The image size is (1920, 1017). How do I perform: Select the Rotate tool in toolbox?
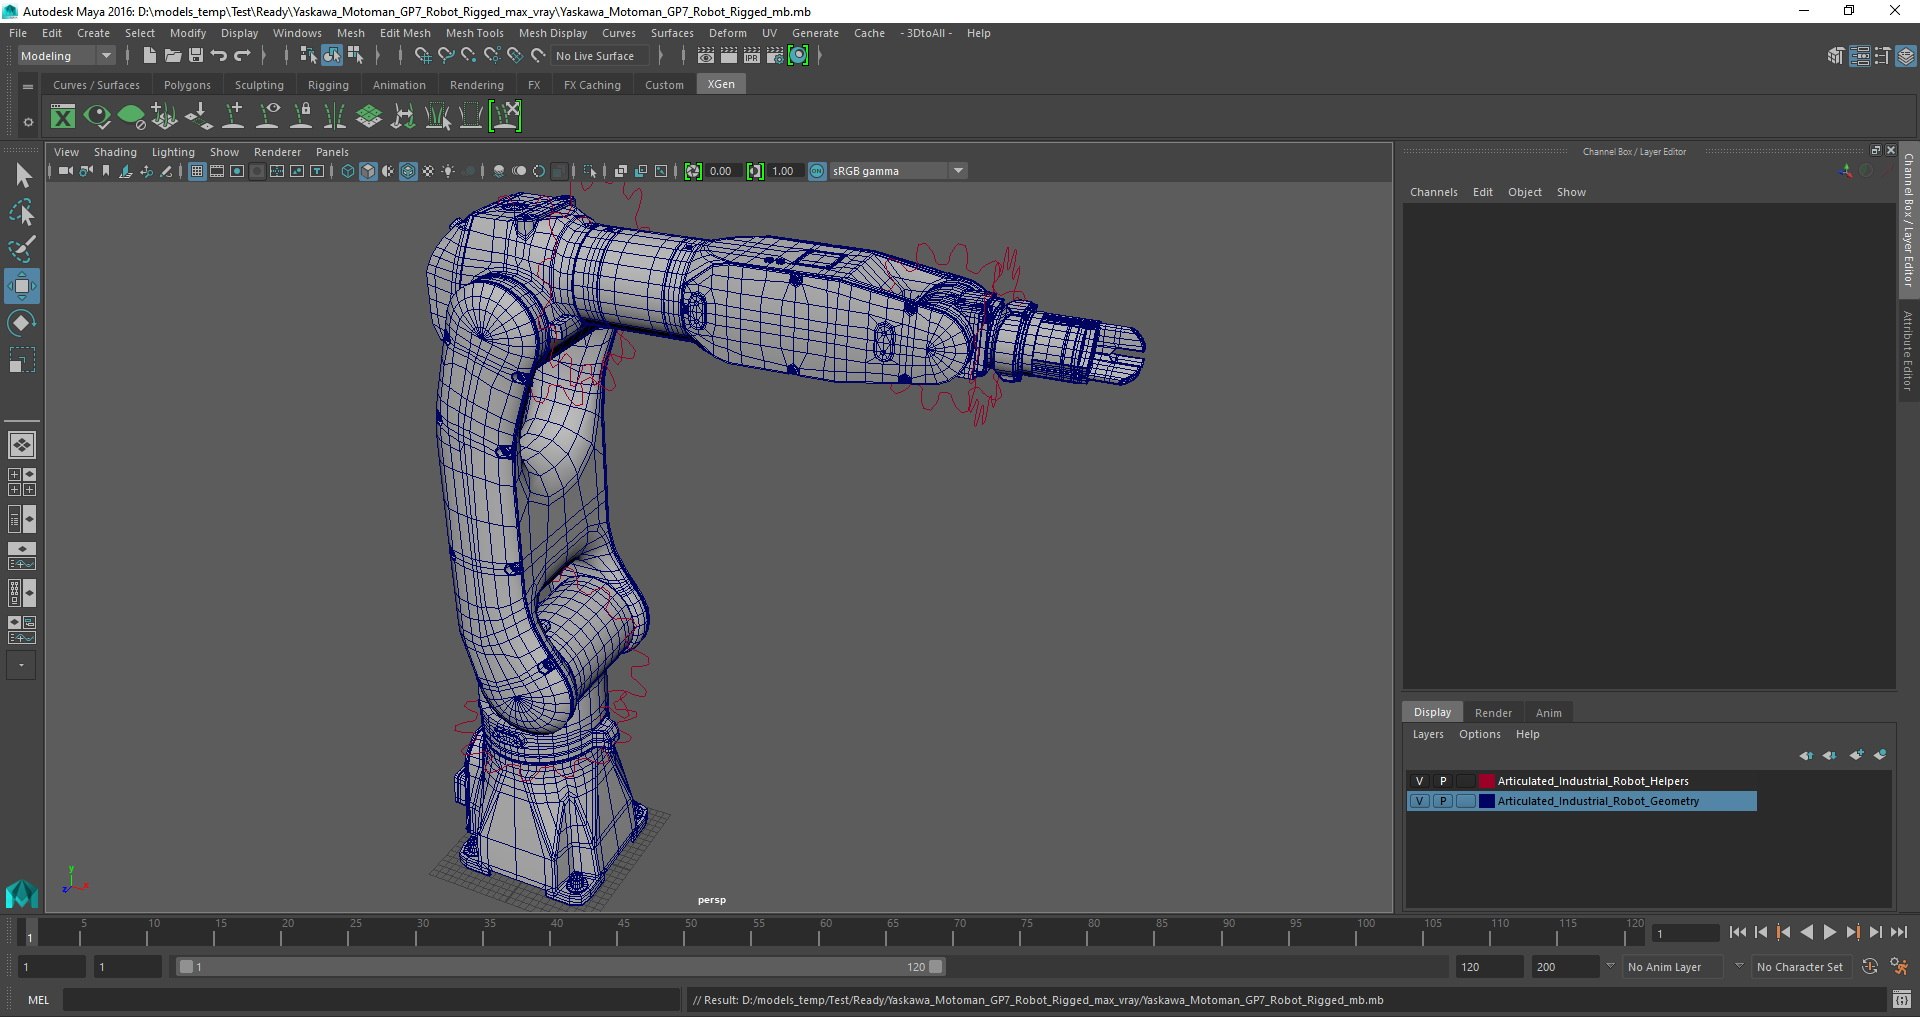(x=22, y=324)
